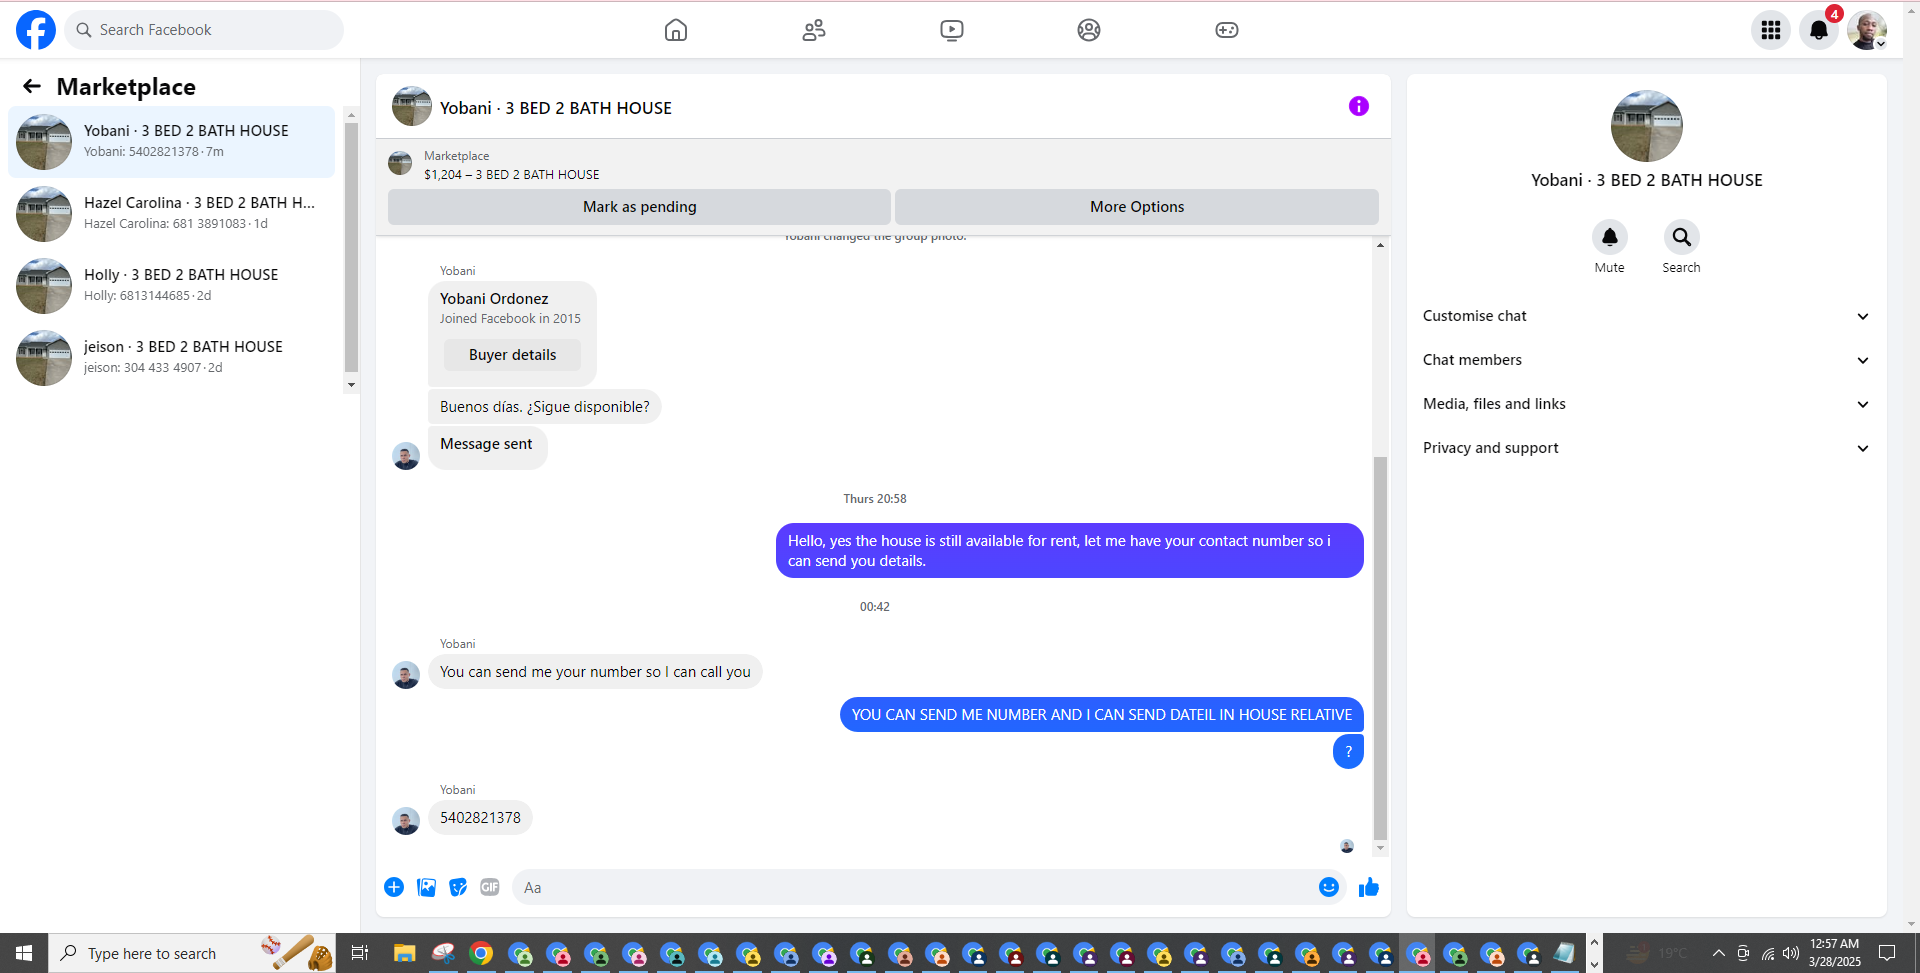1920x973 pixels.
Task: Click the chat messages scrollbar thumb
Action: coord(1380,648)
